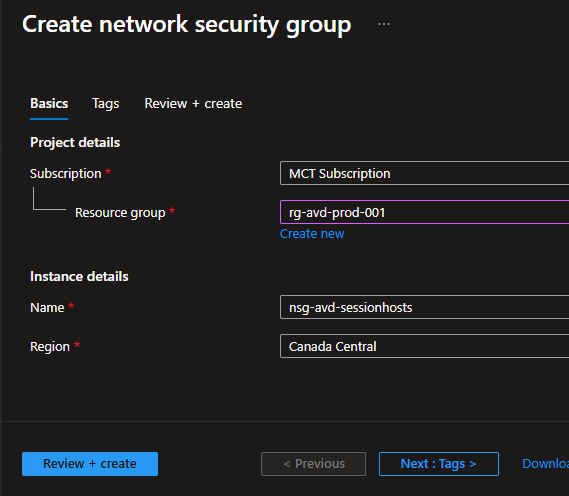Click the Create network security group title
This screenshot has height=496, width=569.
click(187, 25)
